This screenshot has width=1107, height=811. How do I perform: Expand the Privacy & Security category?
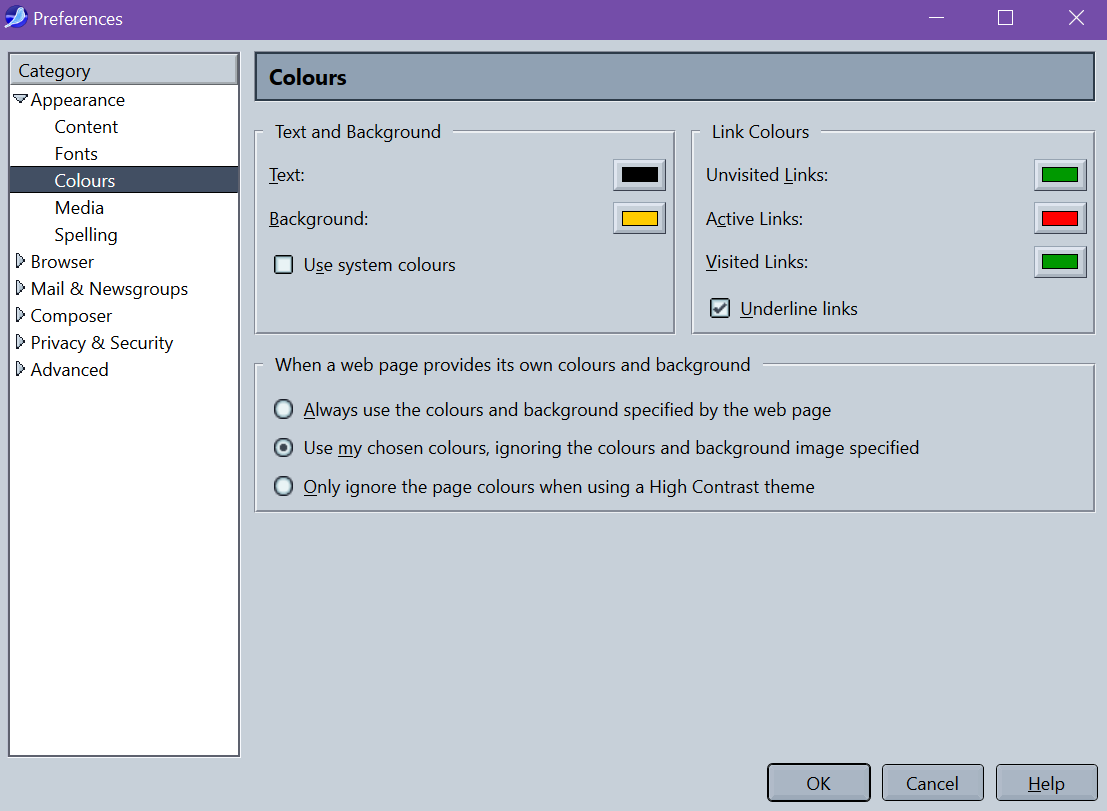tap(20, 343)
